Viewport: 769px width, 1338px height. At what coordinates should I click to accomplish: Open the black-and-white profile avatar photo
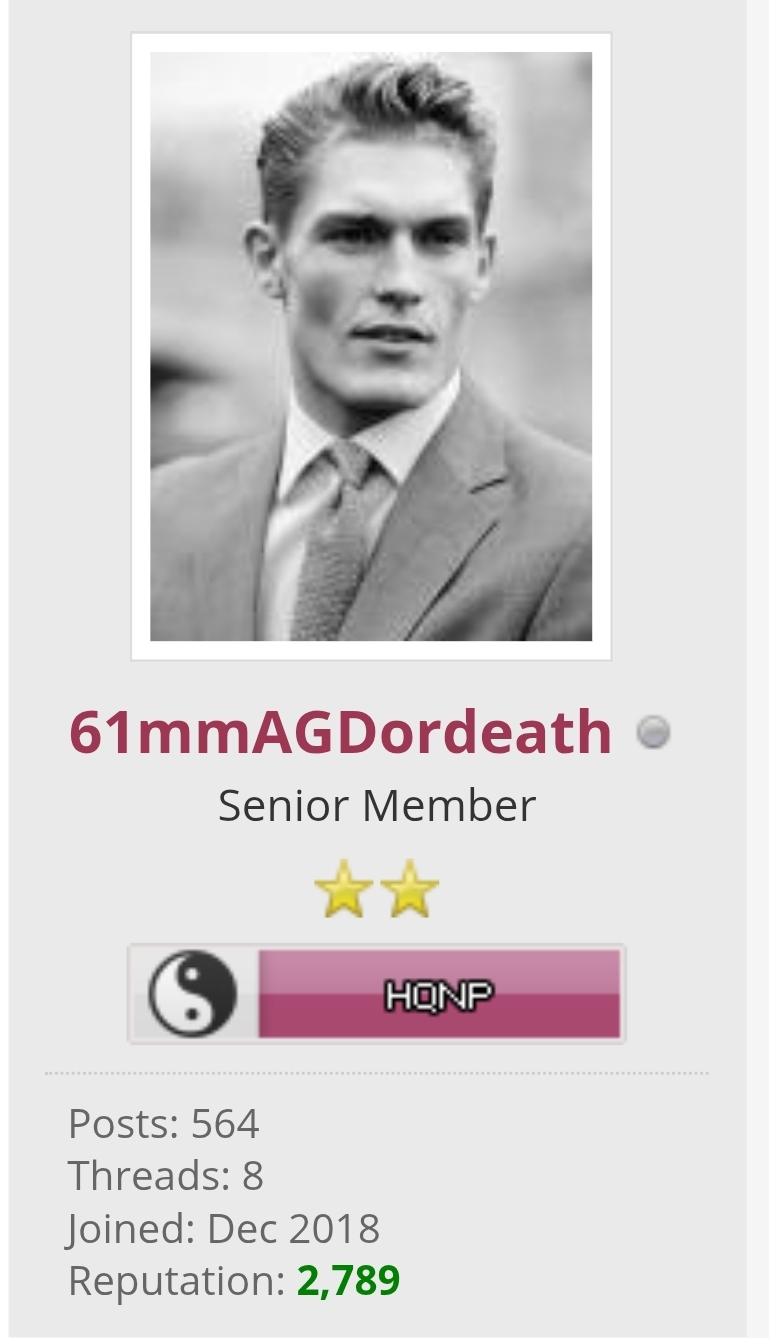[x=371, y=346]
